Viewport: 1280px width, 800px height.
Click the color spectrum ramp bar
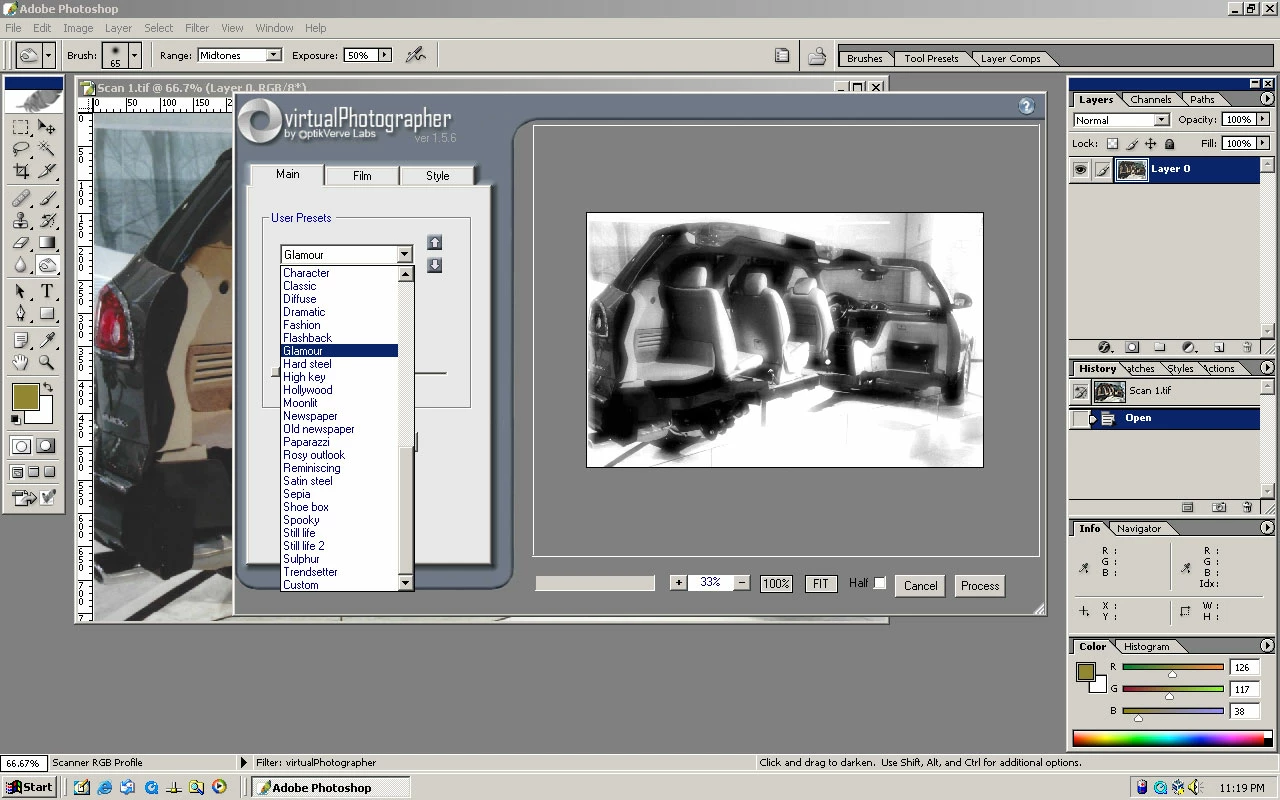point(1170,739)
